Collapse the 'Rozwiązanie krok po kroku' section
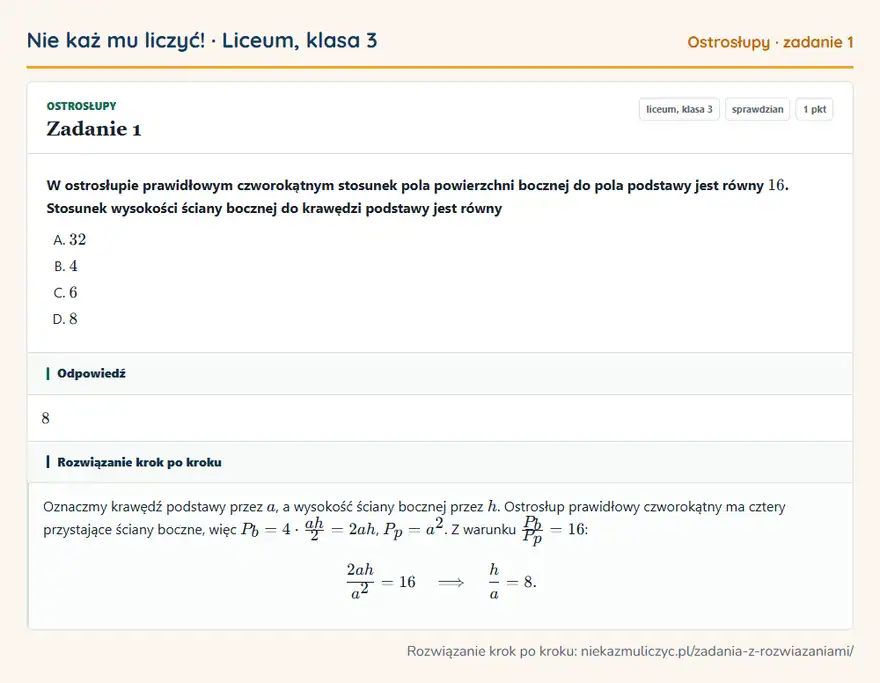Viewport: 880px width, 683px height. [440, 462]
